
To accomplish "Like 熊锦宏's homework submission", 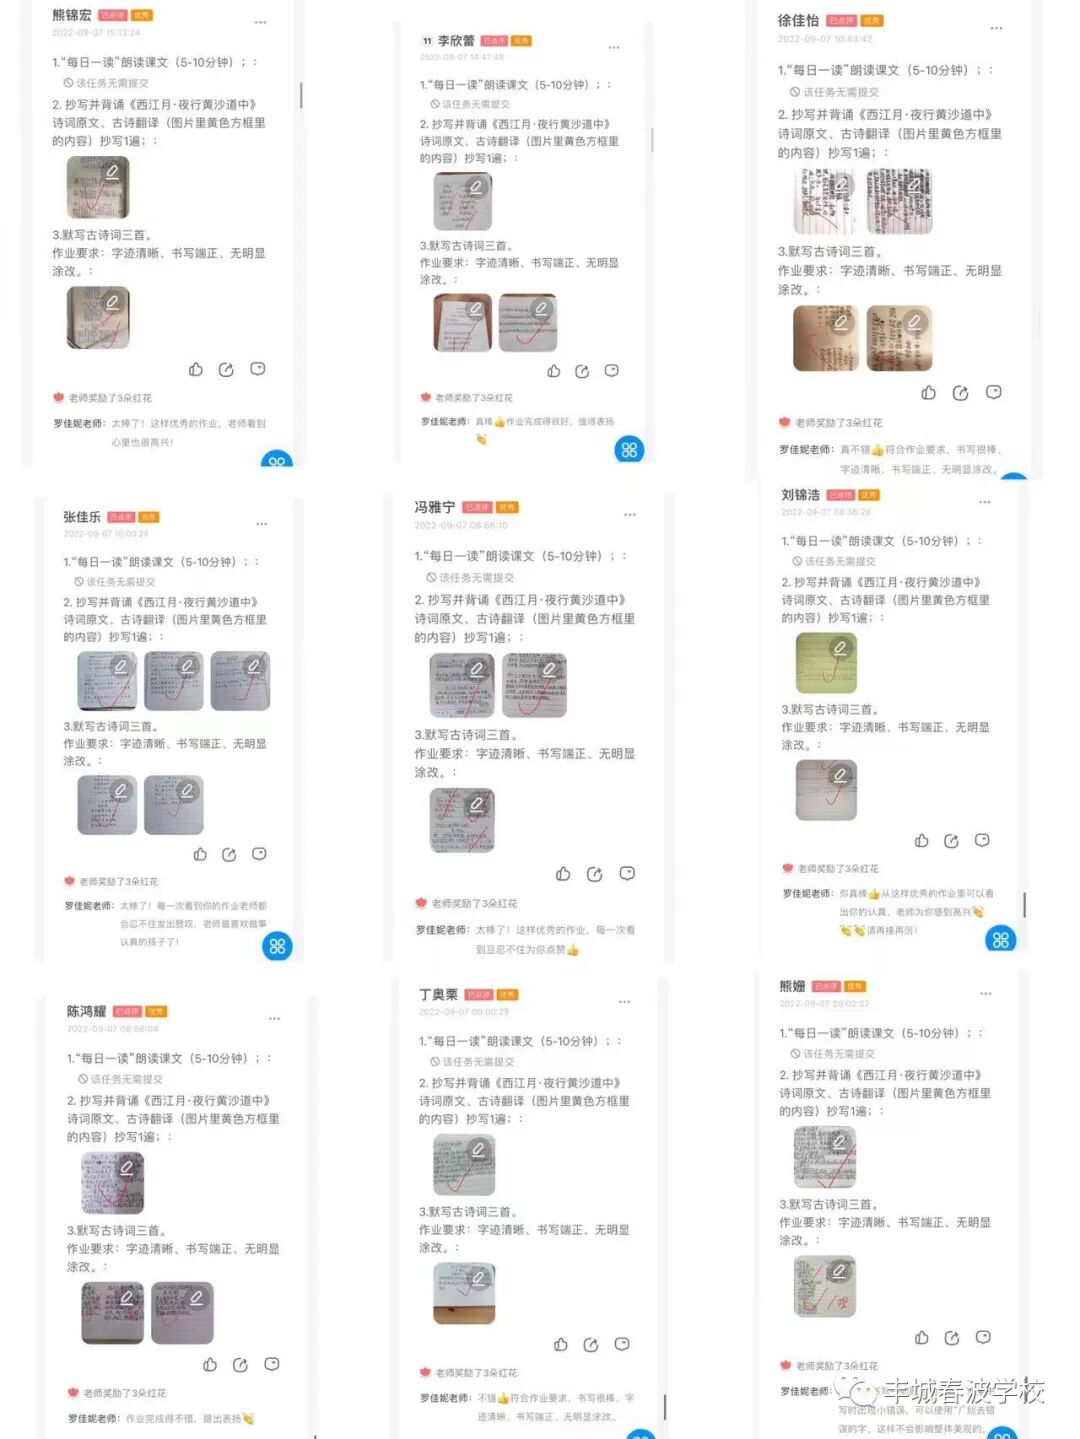I will (196, 369).
